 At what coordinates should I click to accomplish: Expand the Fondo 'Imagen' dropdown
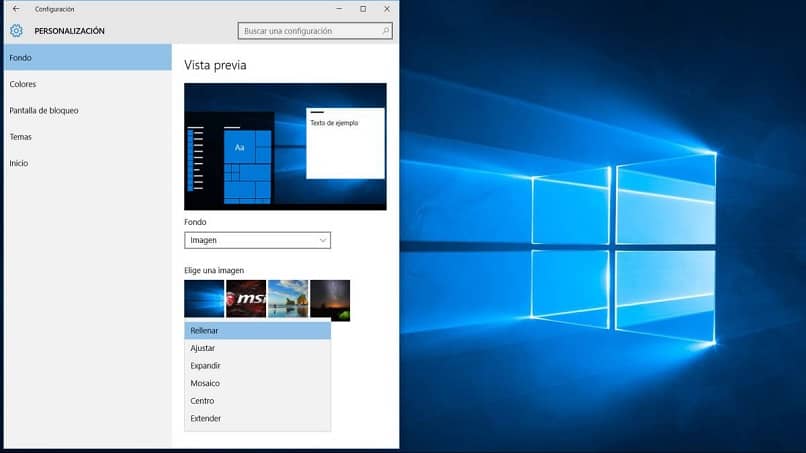coord(258,240)
